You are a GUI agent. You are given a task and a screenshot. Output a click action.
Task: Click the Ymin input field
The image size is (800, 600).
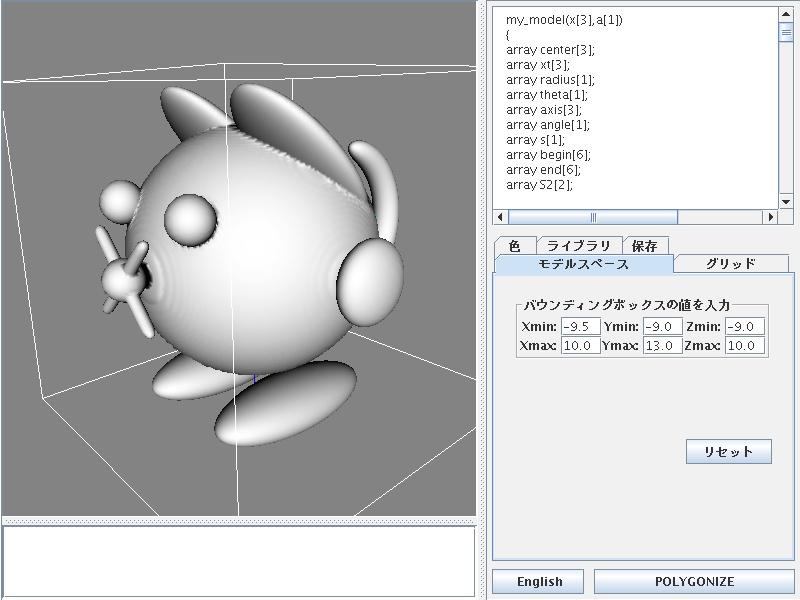coord(663,327)
